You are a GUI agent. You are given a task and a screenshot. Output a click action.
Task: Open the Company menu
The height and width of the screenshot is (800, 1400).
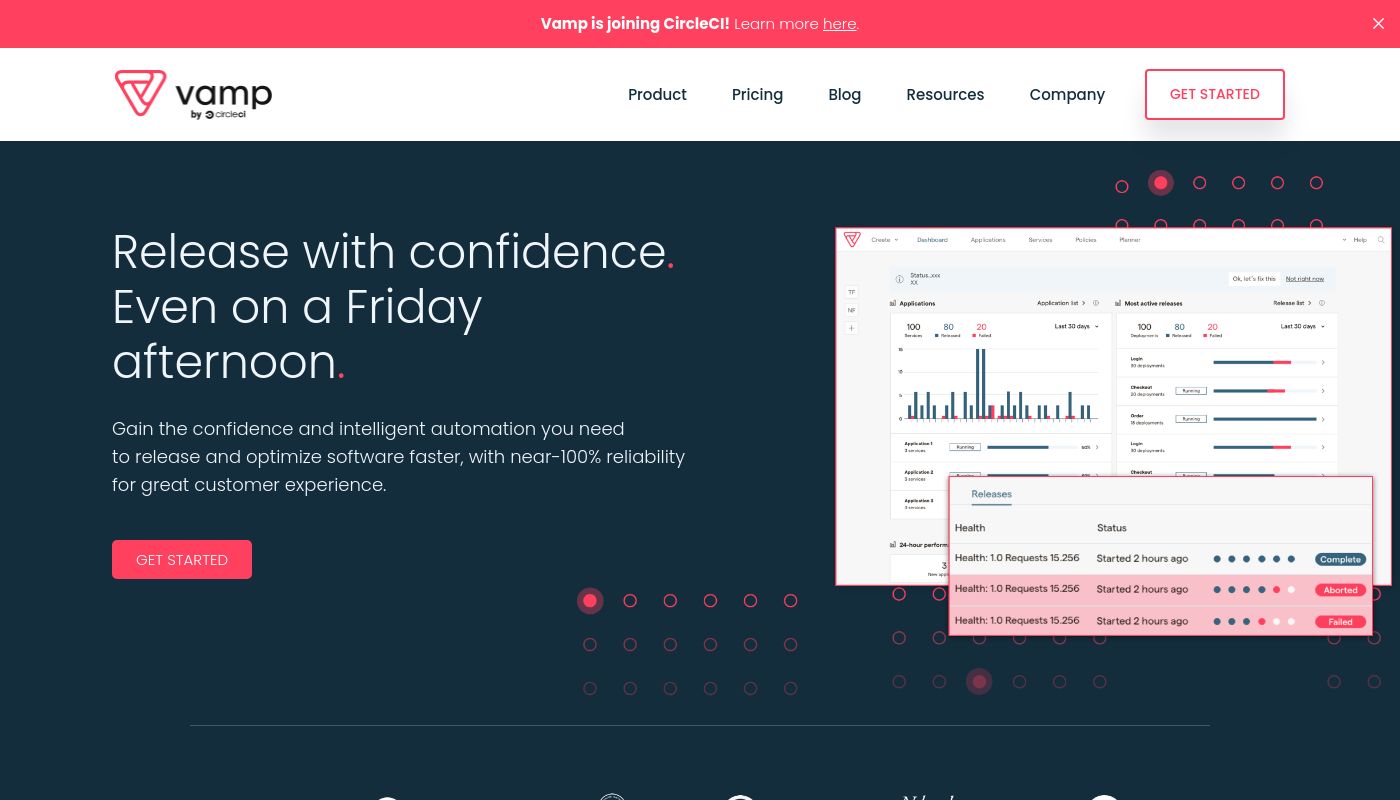click(x=1067, y=94)
